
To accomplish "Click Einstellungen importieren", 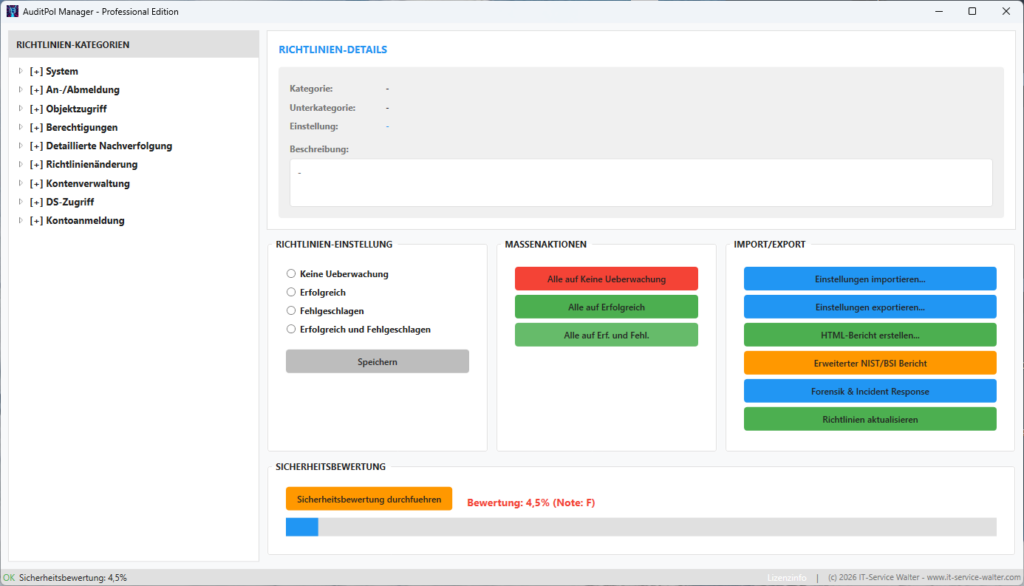I will (870, 278).
